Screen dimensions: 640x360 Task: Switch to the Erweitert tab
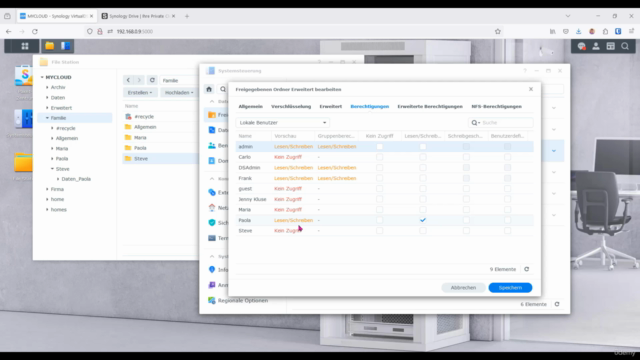pyautogui.click(x=331, y=107)
